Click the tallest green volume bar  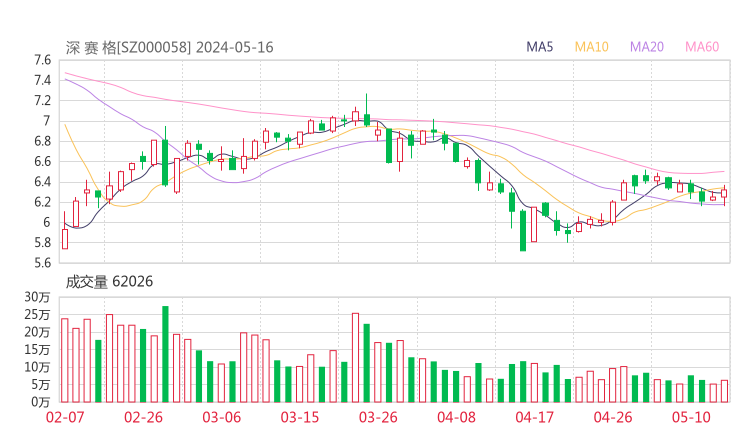click(x=165, y=354)
